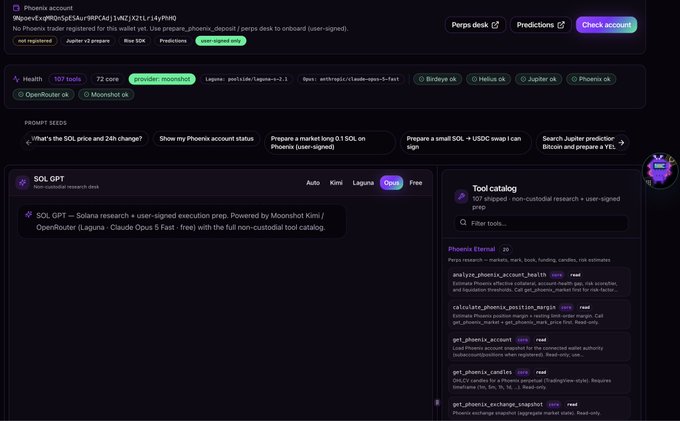Click the Tool catalog wrench icon
The image size is (680, 421).
pos(461,196)
